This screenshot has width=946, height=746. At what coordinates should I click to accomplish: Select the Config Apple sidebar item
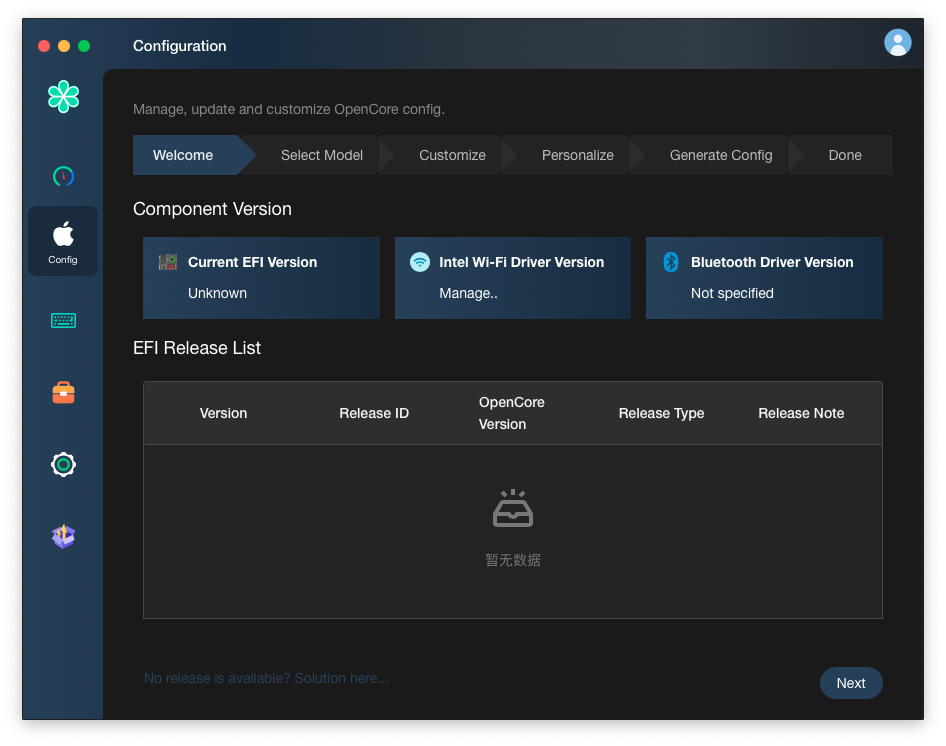tap(63, 241)
